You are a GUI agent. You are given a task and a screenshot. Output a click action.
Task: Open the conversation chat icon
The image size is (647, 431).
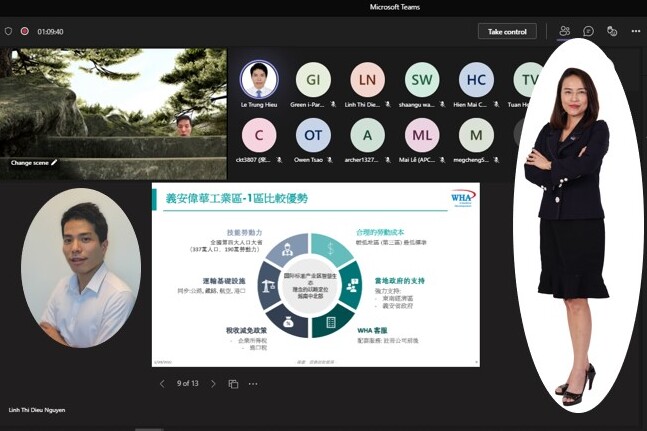(x=588, y=31)
